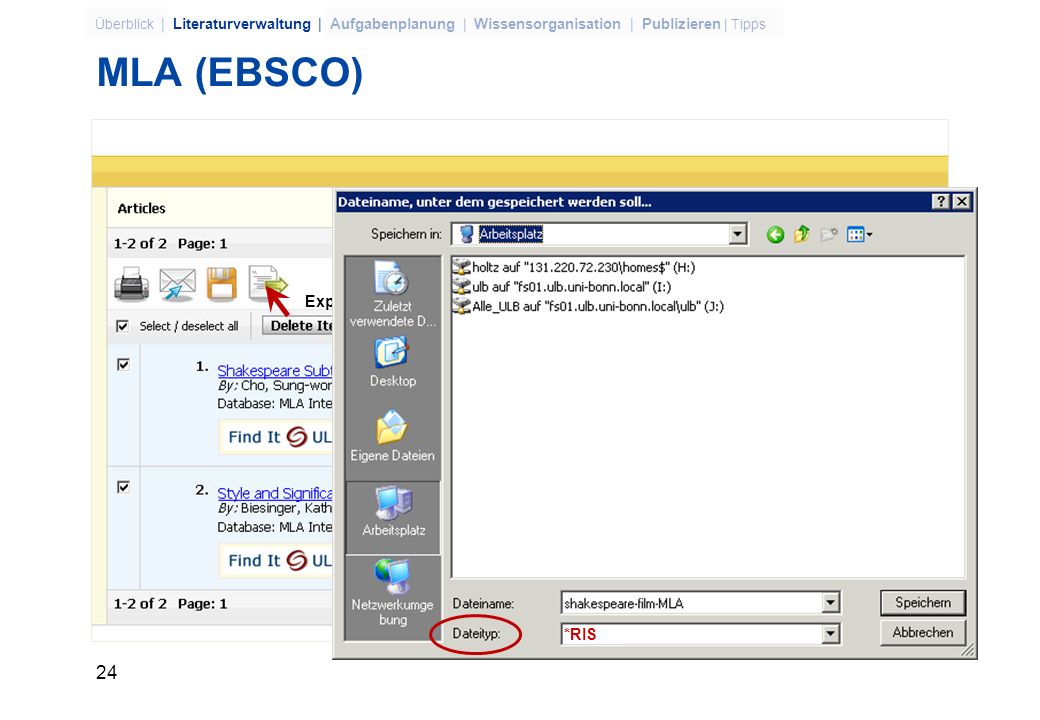Click the top '1-2 of 2 Page: 1' text
Viewport: 1040px width, 720px height.
(x=170, y=243)
